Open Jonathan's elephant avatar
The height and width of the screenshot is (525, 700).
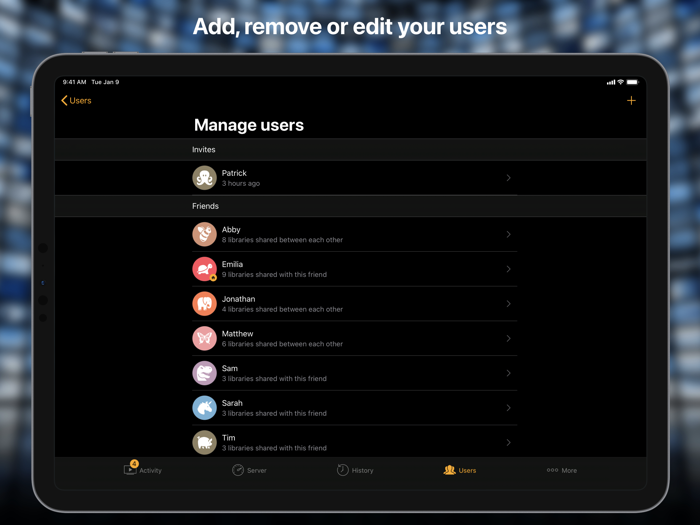pyautogui.click(x=204, y=304)
